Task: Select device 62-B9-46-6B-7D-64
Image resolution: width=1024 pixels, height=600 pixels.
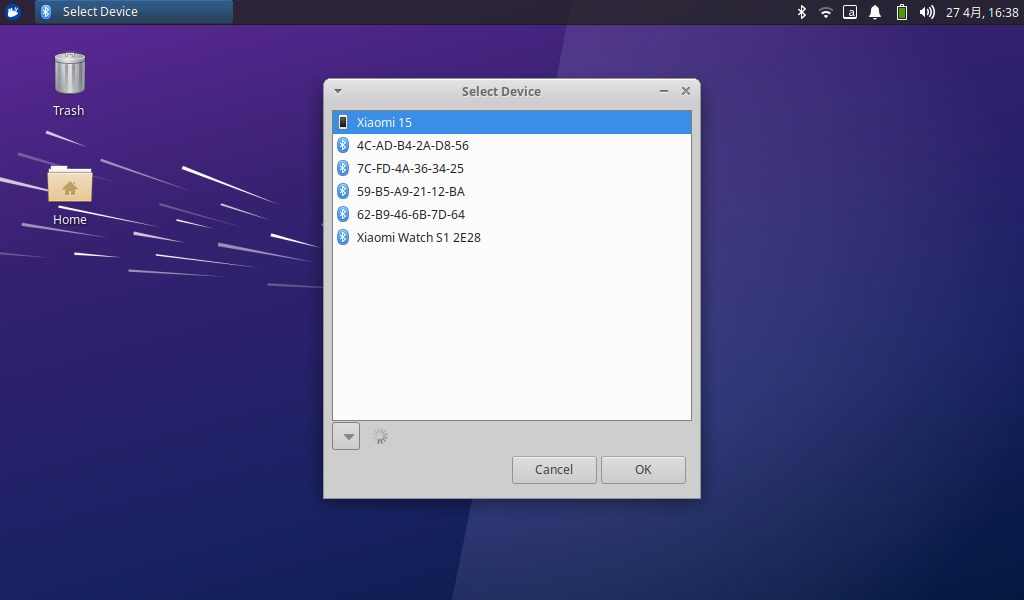Action: tap(410, 214)
